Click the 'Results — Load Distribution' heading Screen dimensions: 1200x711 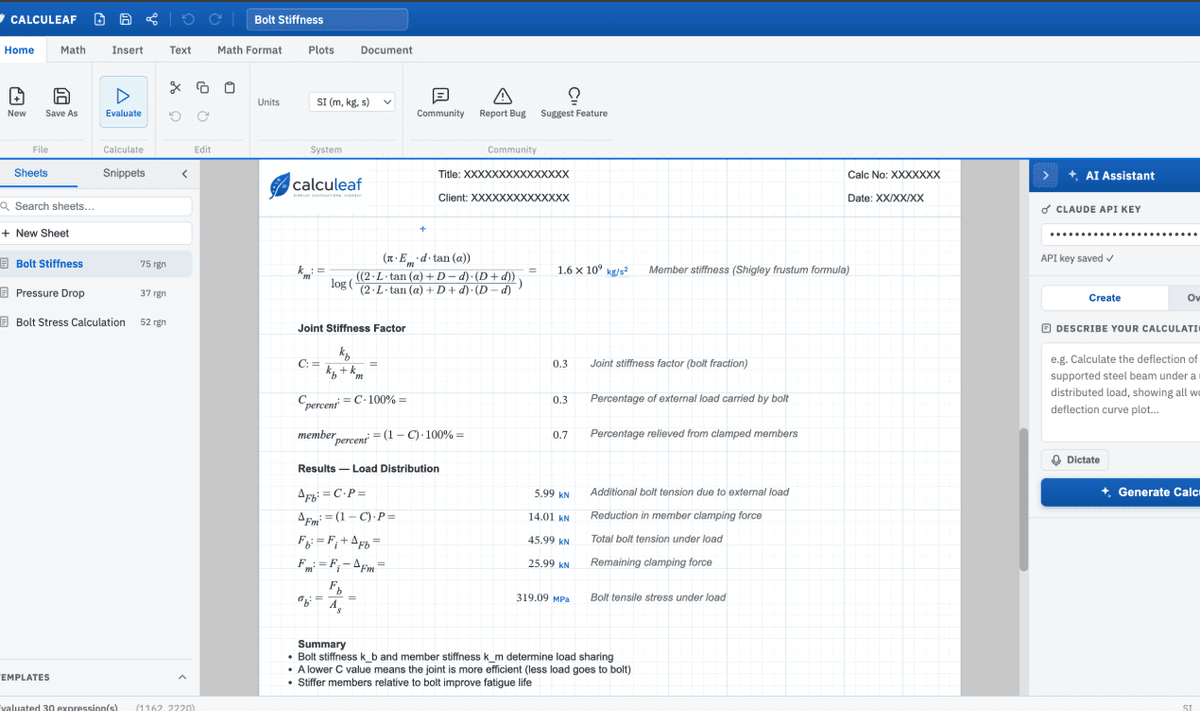click(368, 468)
